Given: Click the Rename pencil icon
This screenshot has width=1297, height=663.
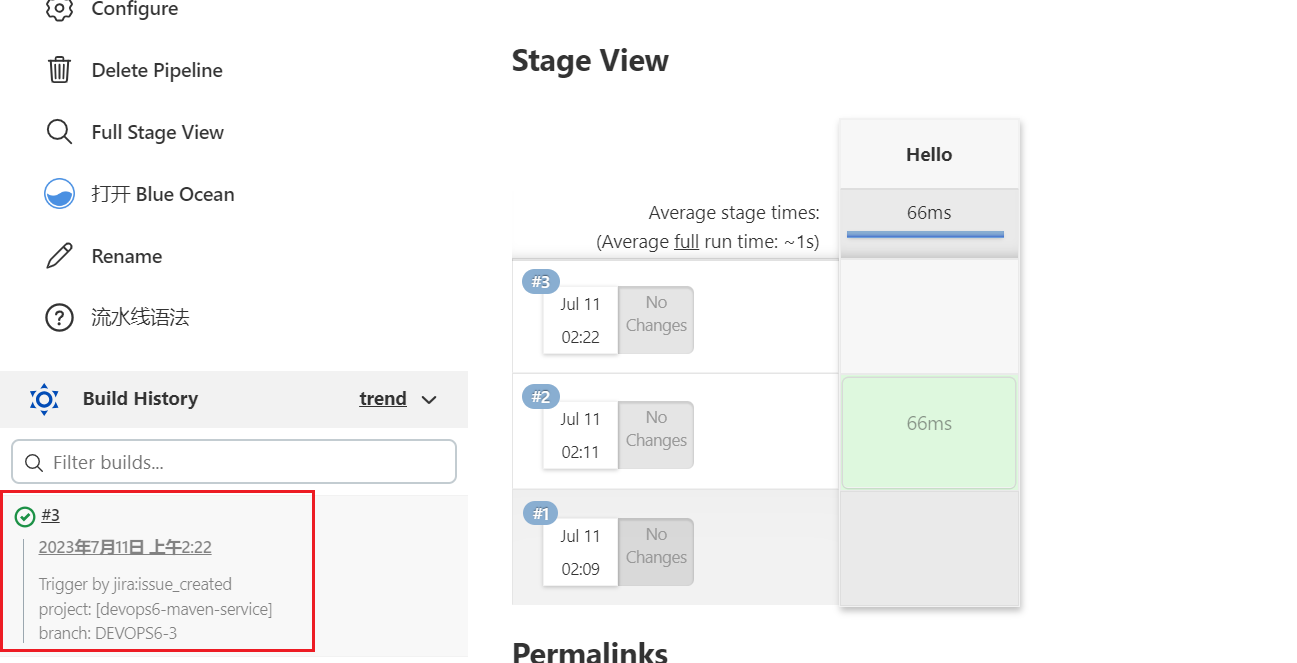Looking at the screenshot, I should [59, 256].
